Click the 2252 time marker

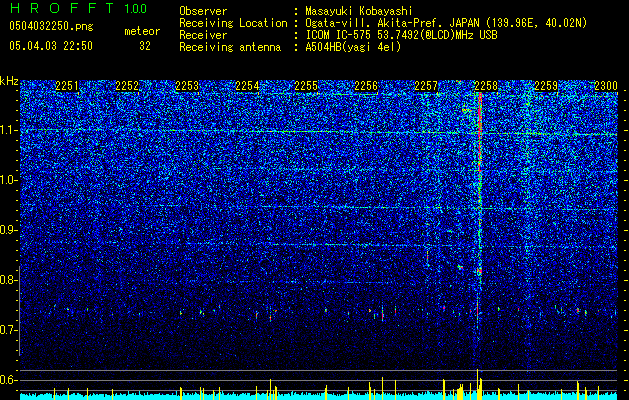click(127, 85)
